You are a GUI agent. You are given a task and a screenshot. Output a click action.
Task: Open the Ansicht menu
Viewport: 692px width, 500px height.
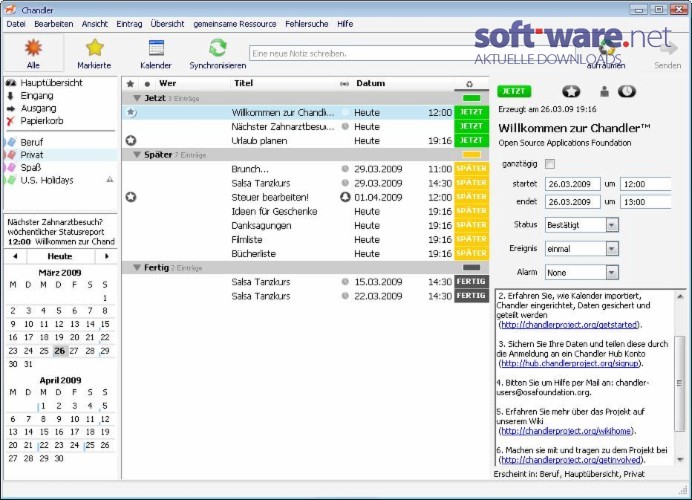point(94,24)
